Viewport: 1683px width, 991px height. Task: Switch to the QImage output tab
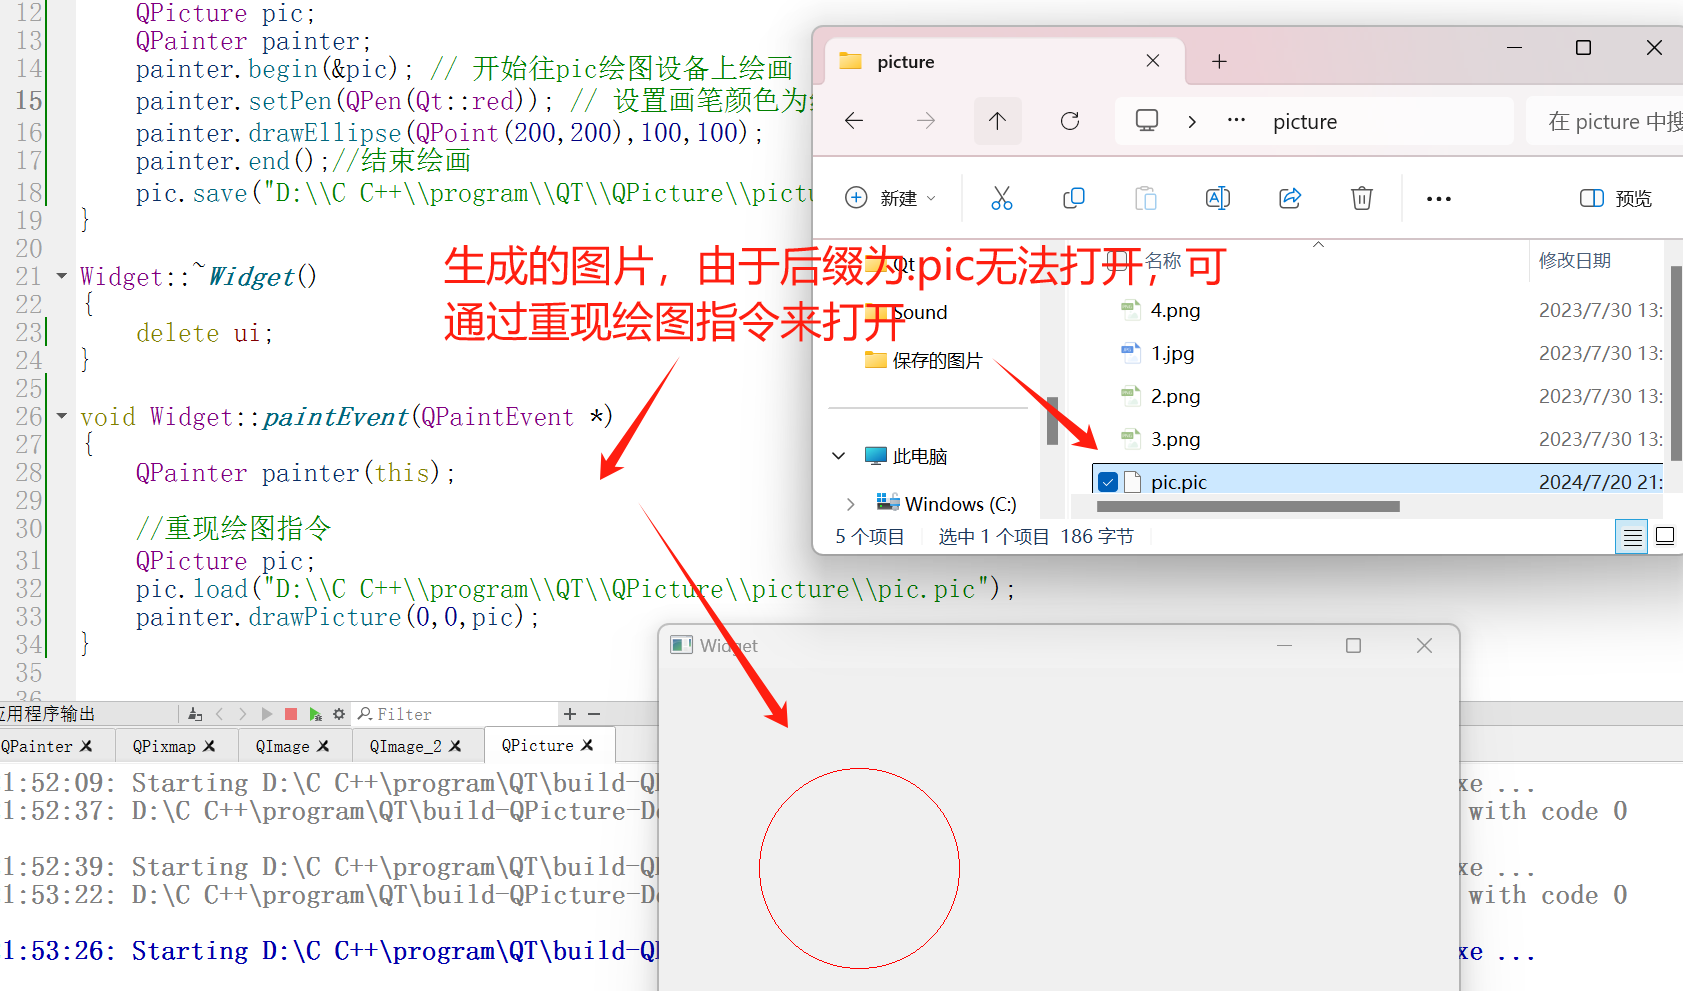coord(282,746)
